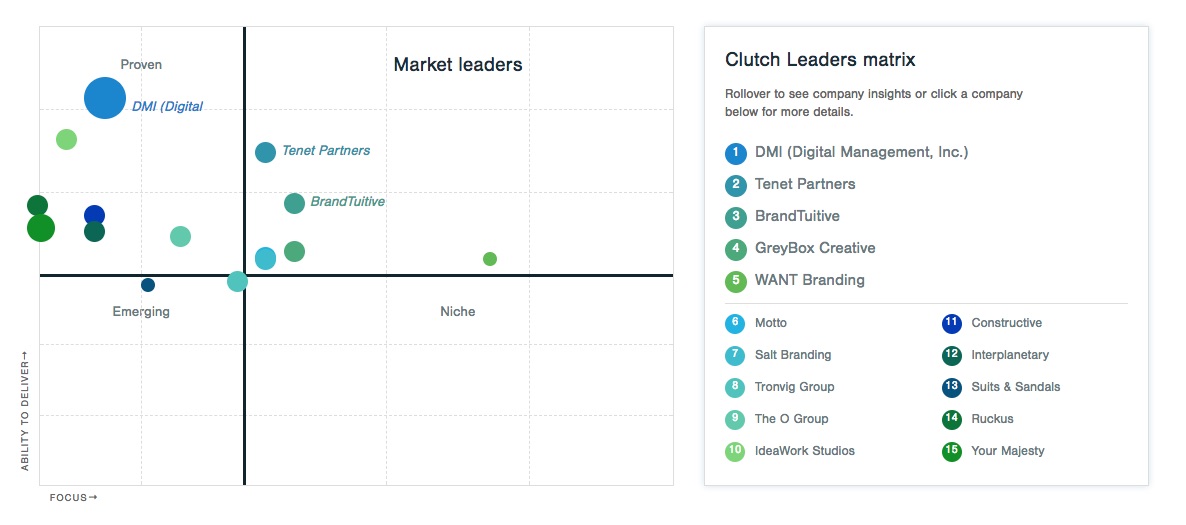Select Salt Branding from the legend list
This screenshot has width=1186, height=525.
point(793,355)
